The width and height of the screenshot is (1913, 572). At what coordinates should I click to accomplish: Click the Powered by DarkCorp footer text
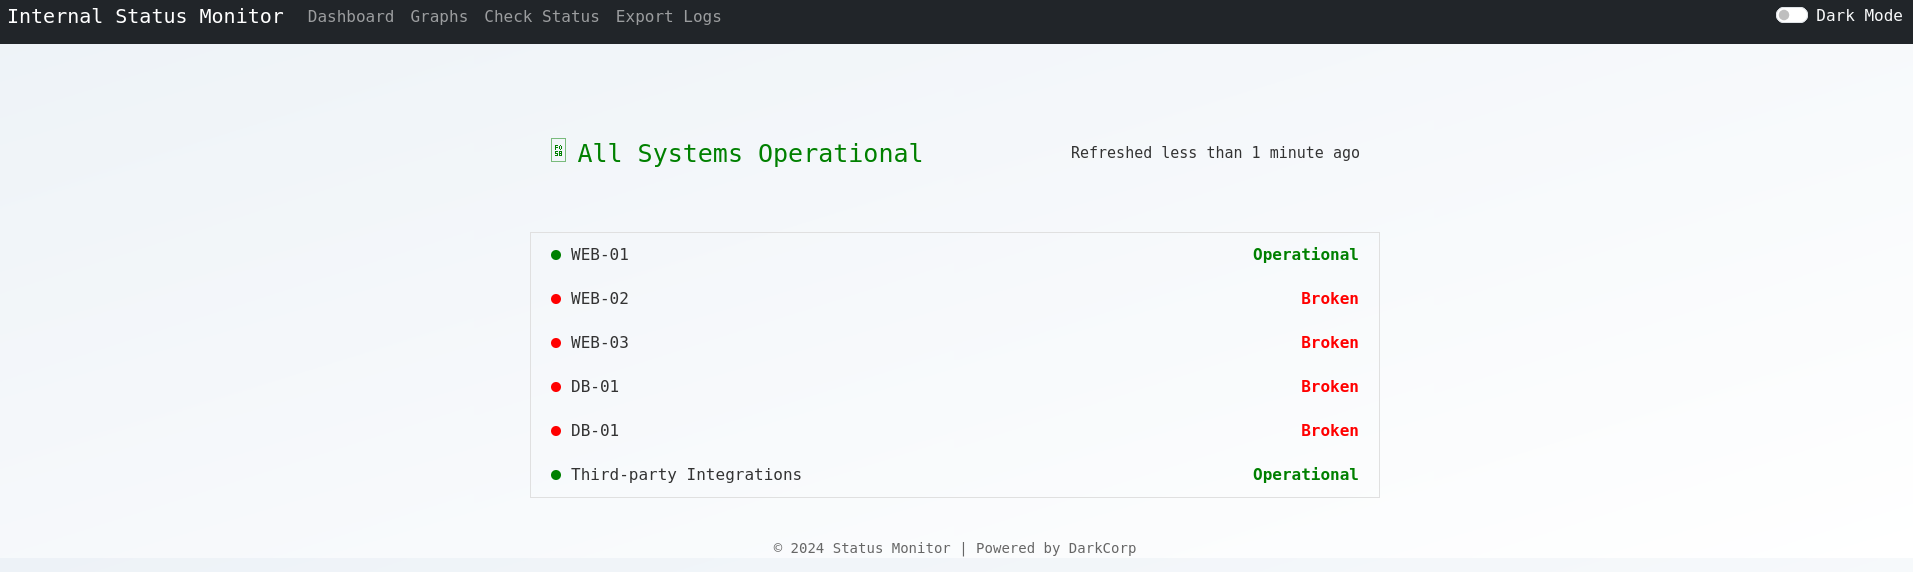1055,548
